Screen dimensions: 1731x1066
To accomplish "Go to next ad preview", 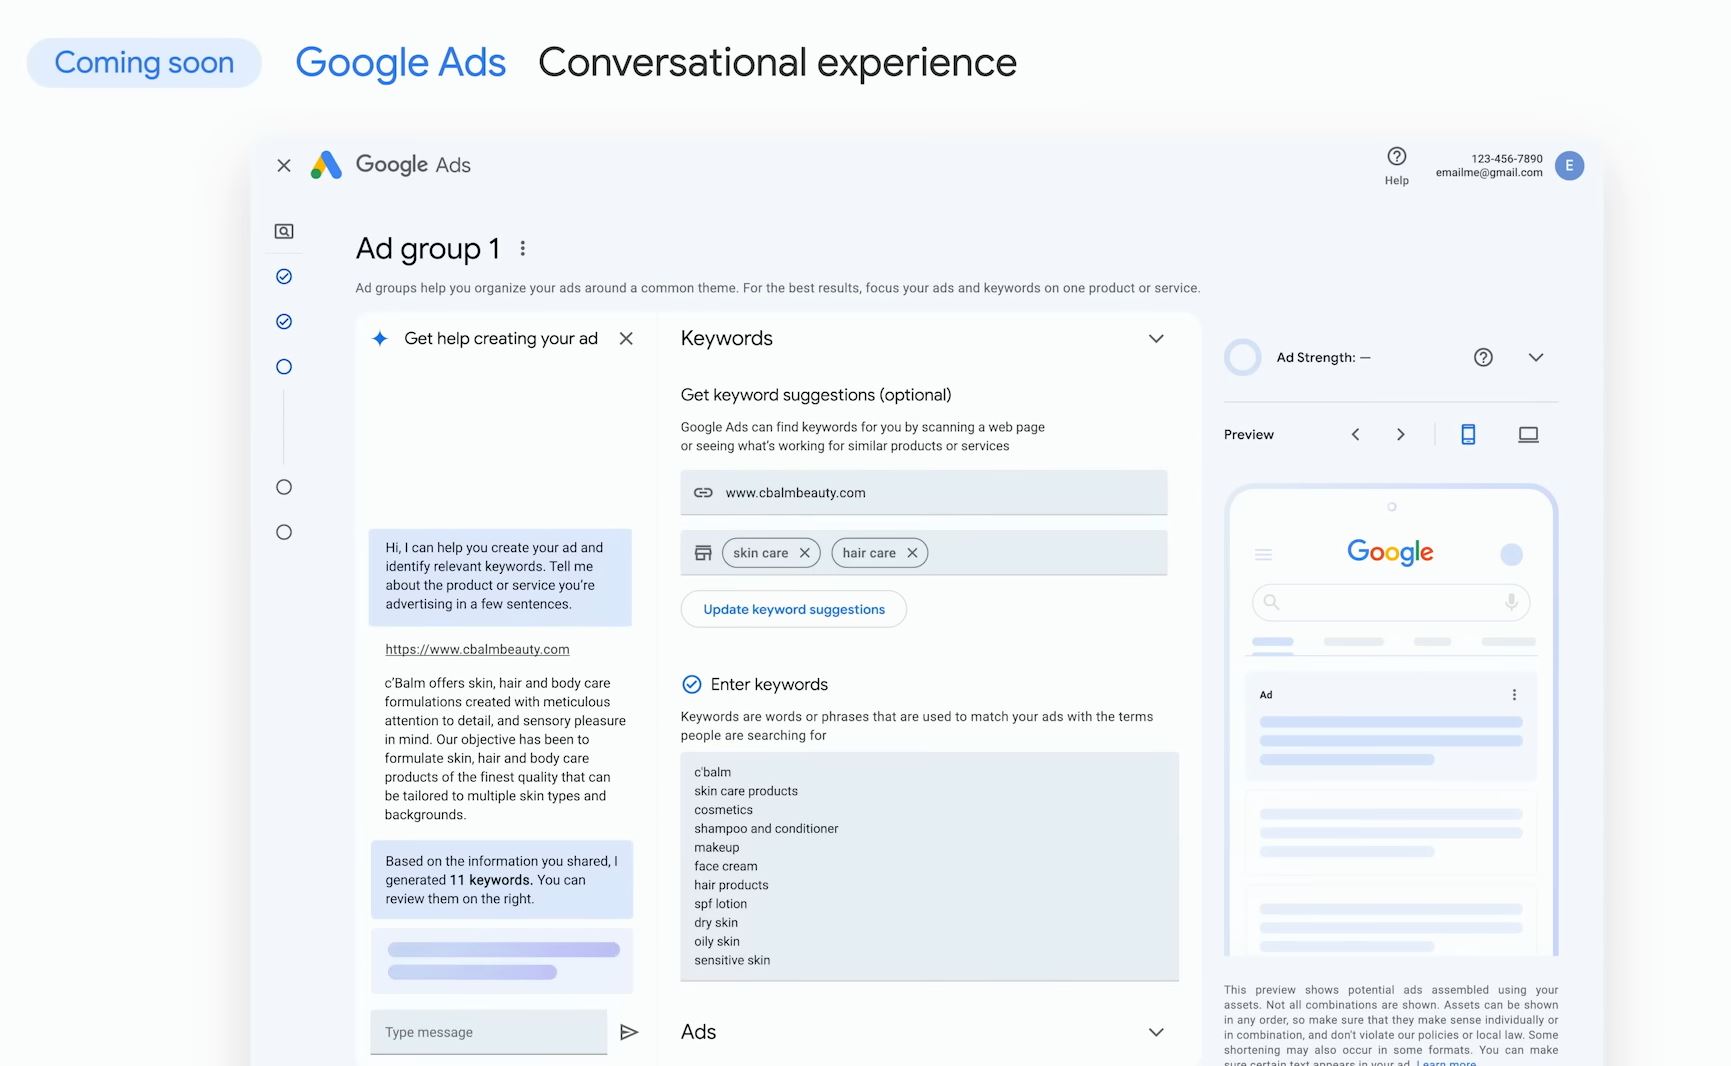I will point(1400,434).
